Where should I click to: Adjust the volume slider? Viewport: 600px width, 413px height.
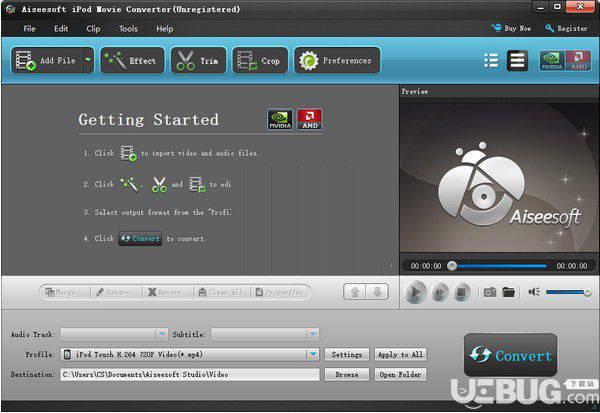point(569,292)
